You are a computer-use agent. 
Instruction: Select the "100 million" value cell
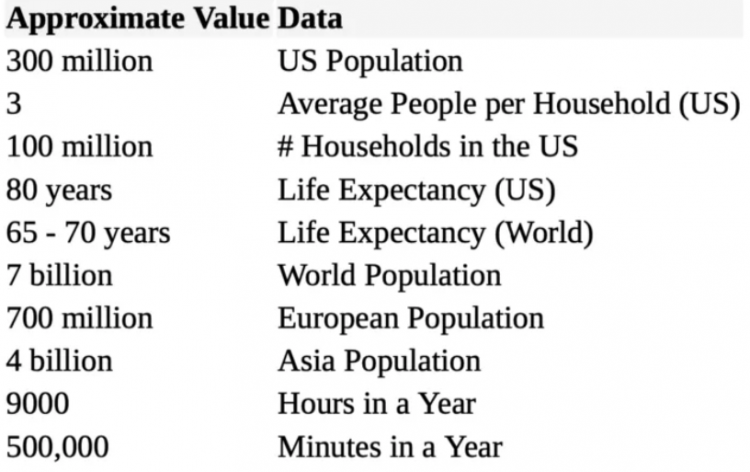80,147
